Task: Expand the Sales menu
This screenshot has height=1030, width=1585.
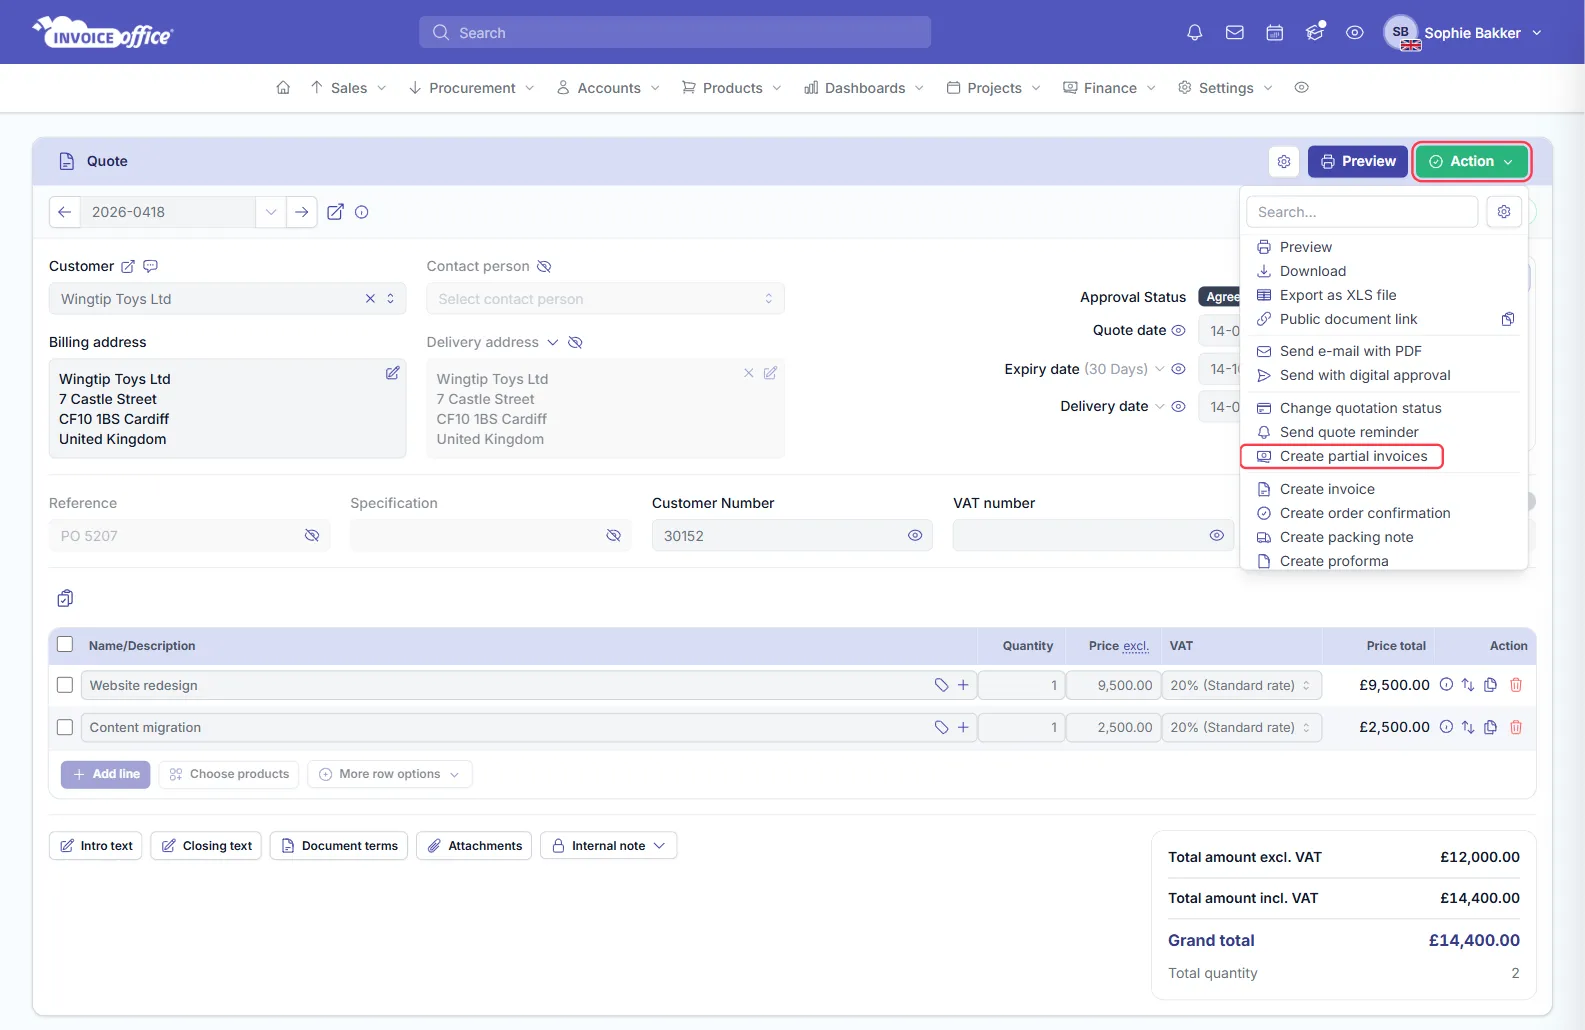Action: (x=348, y=88)
